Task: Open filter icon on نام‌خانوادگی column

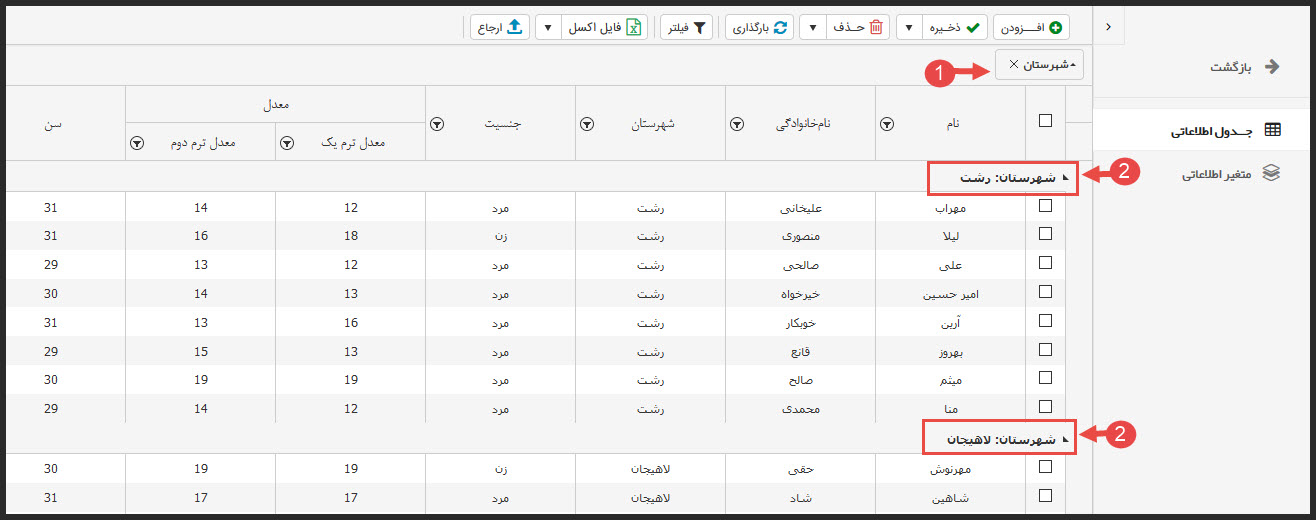Action: [736, 124]
